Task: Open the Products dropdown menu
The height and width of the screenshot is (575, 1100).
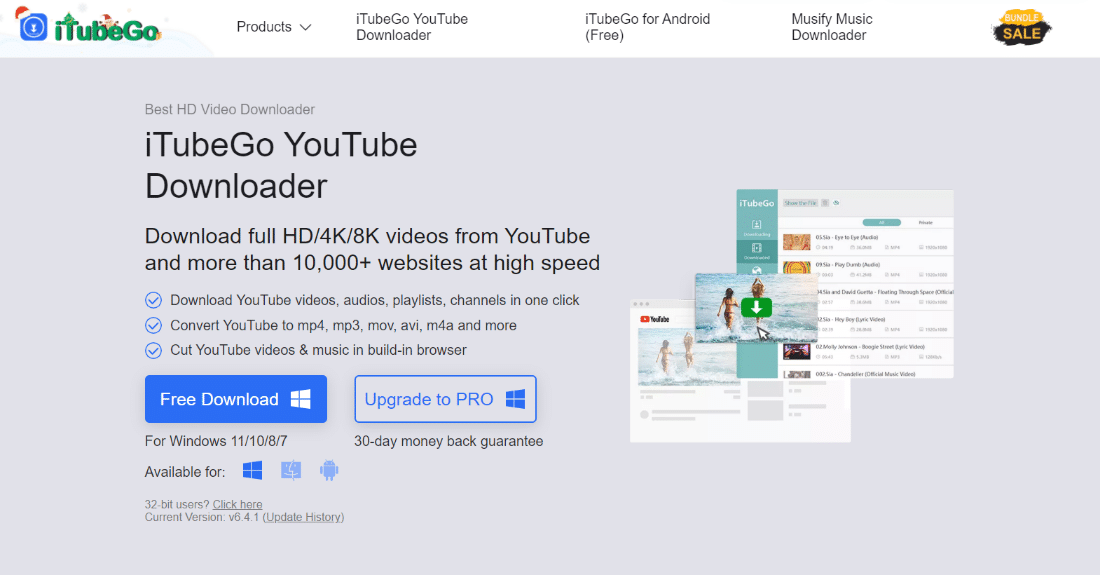Action: coord(274,27)
